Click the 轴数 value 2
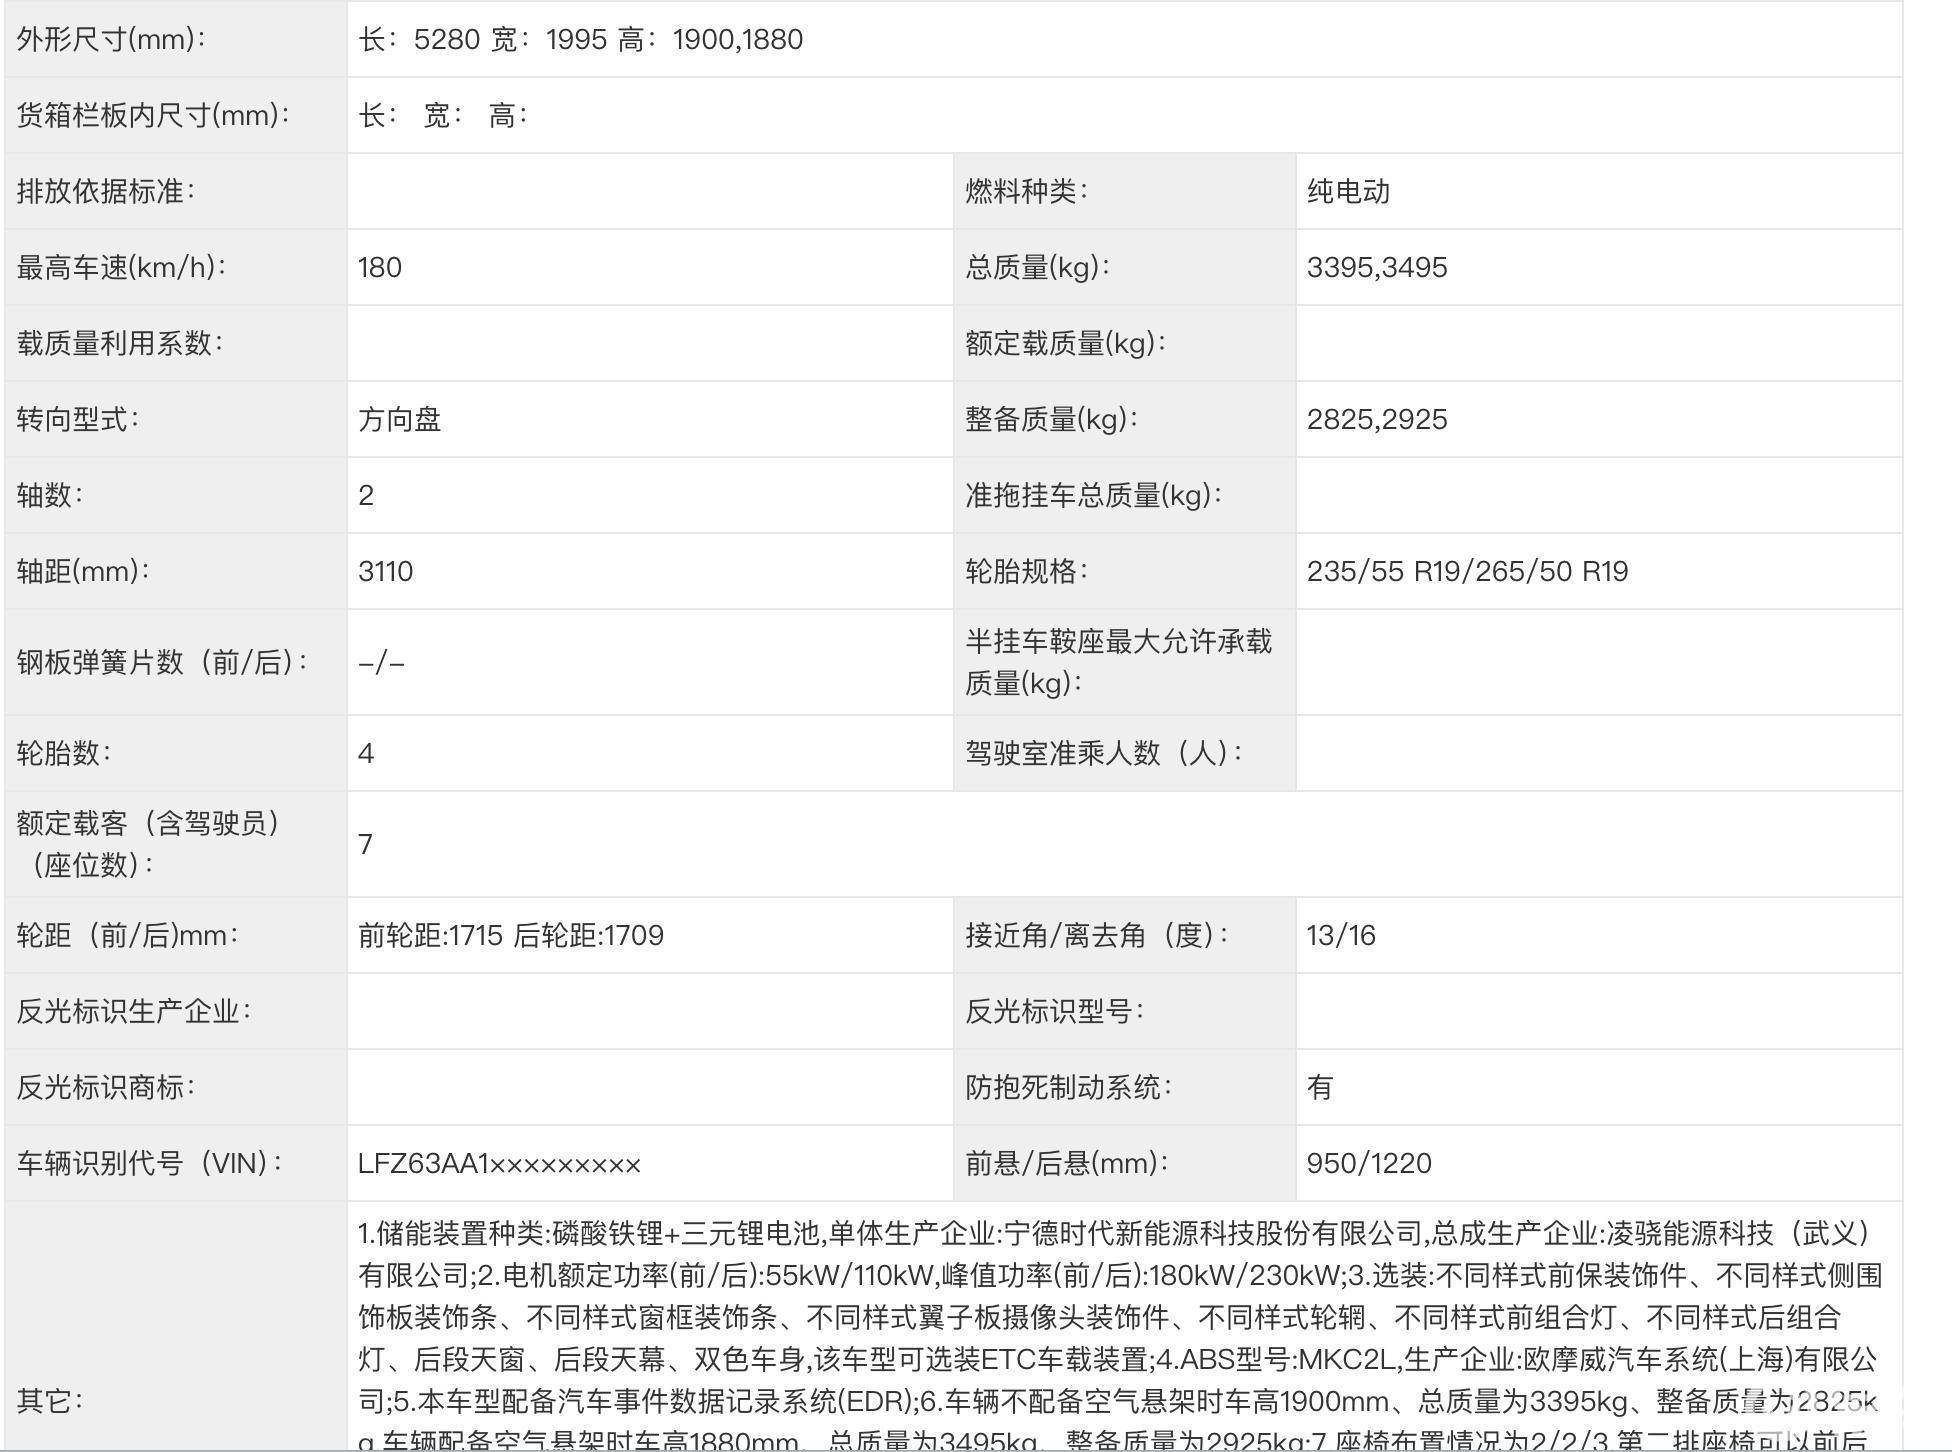 (x=366, y=496)
